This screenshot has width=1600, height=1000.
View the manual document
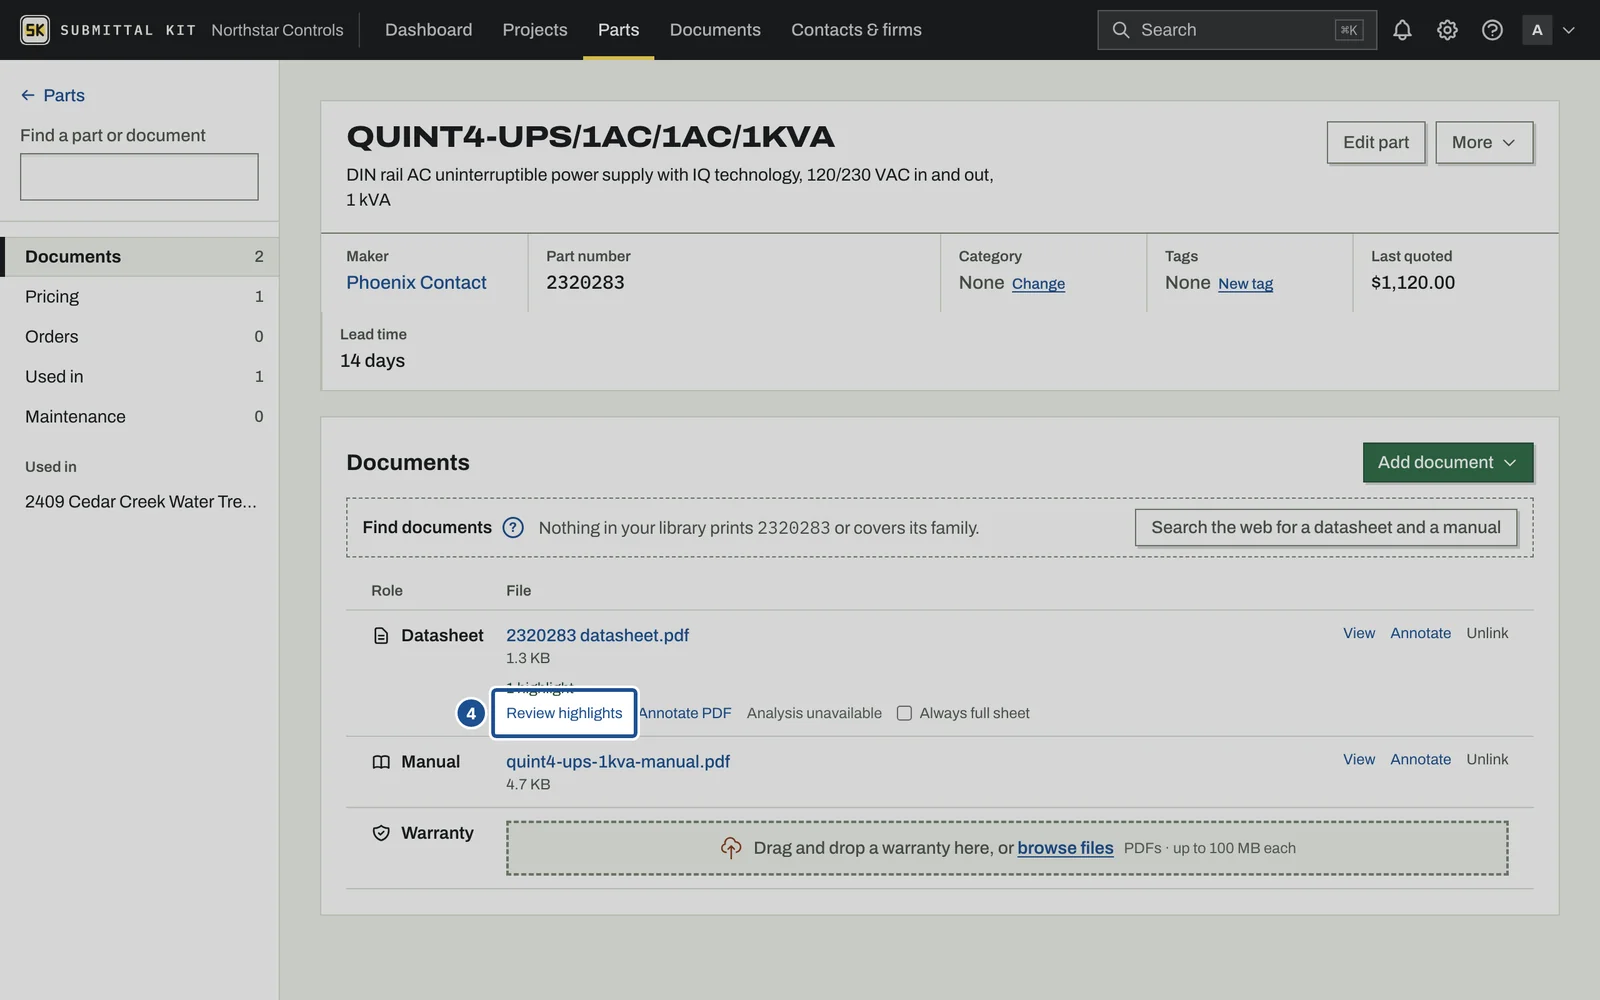click(1358, 759)
